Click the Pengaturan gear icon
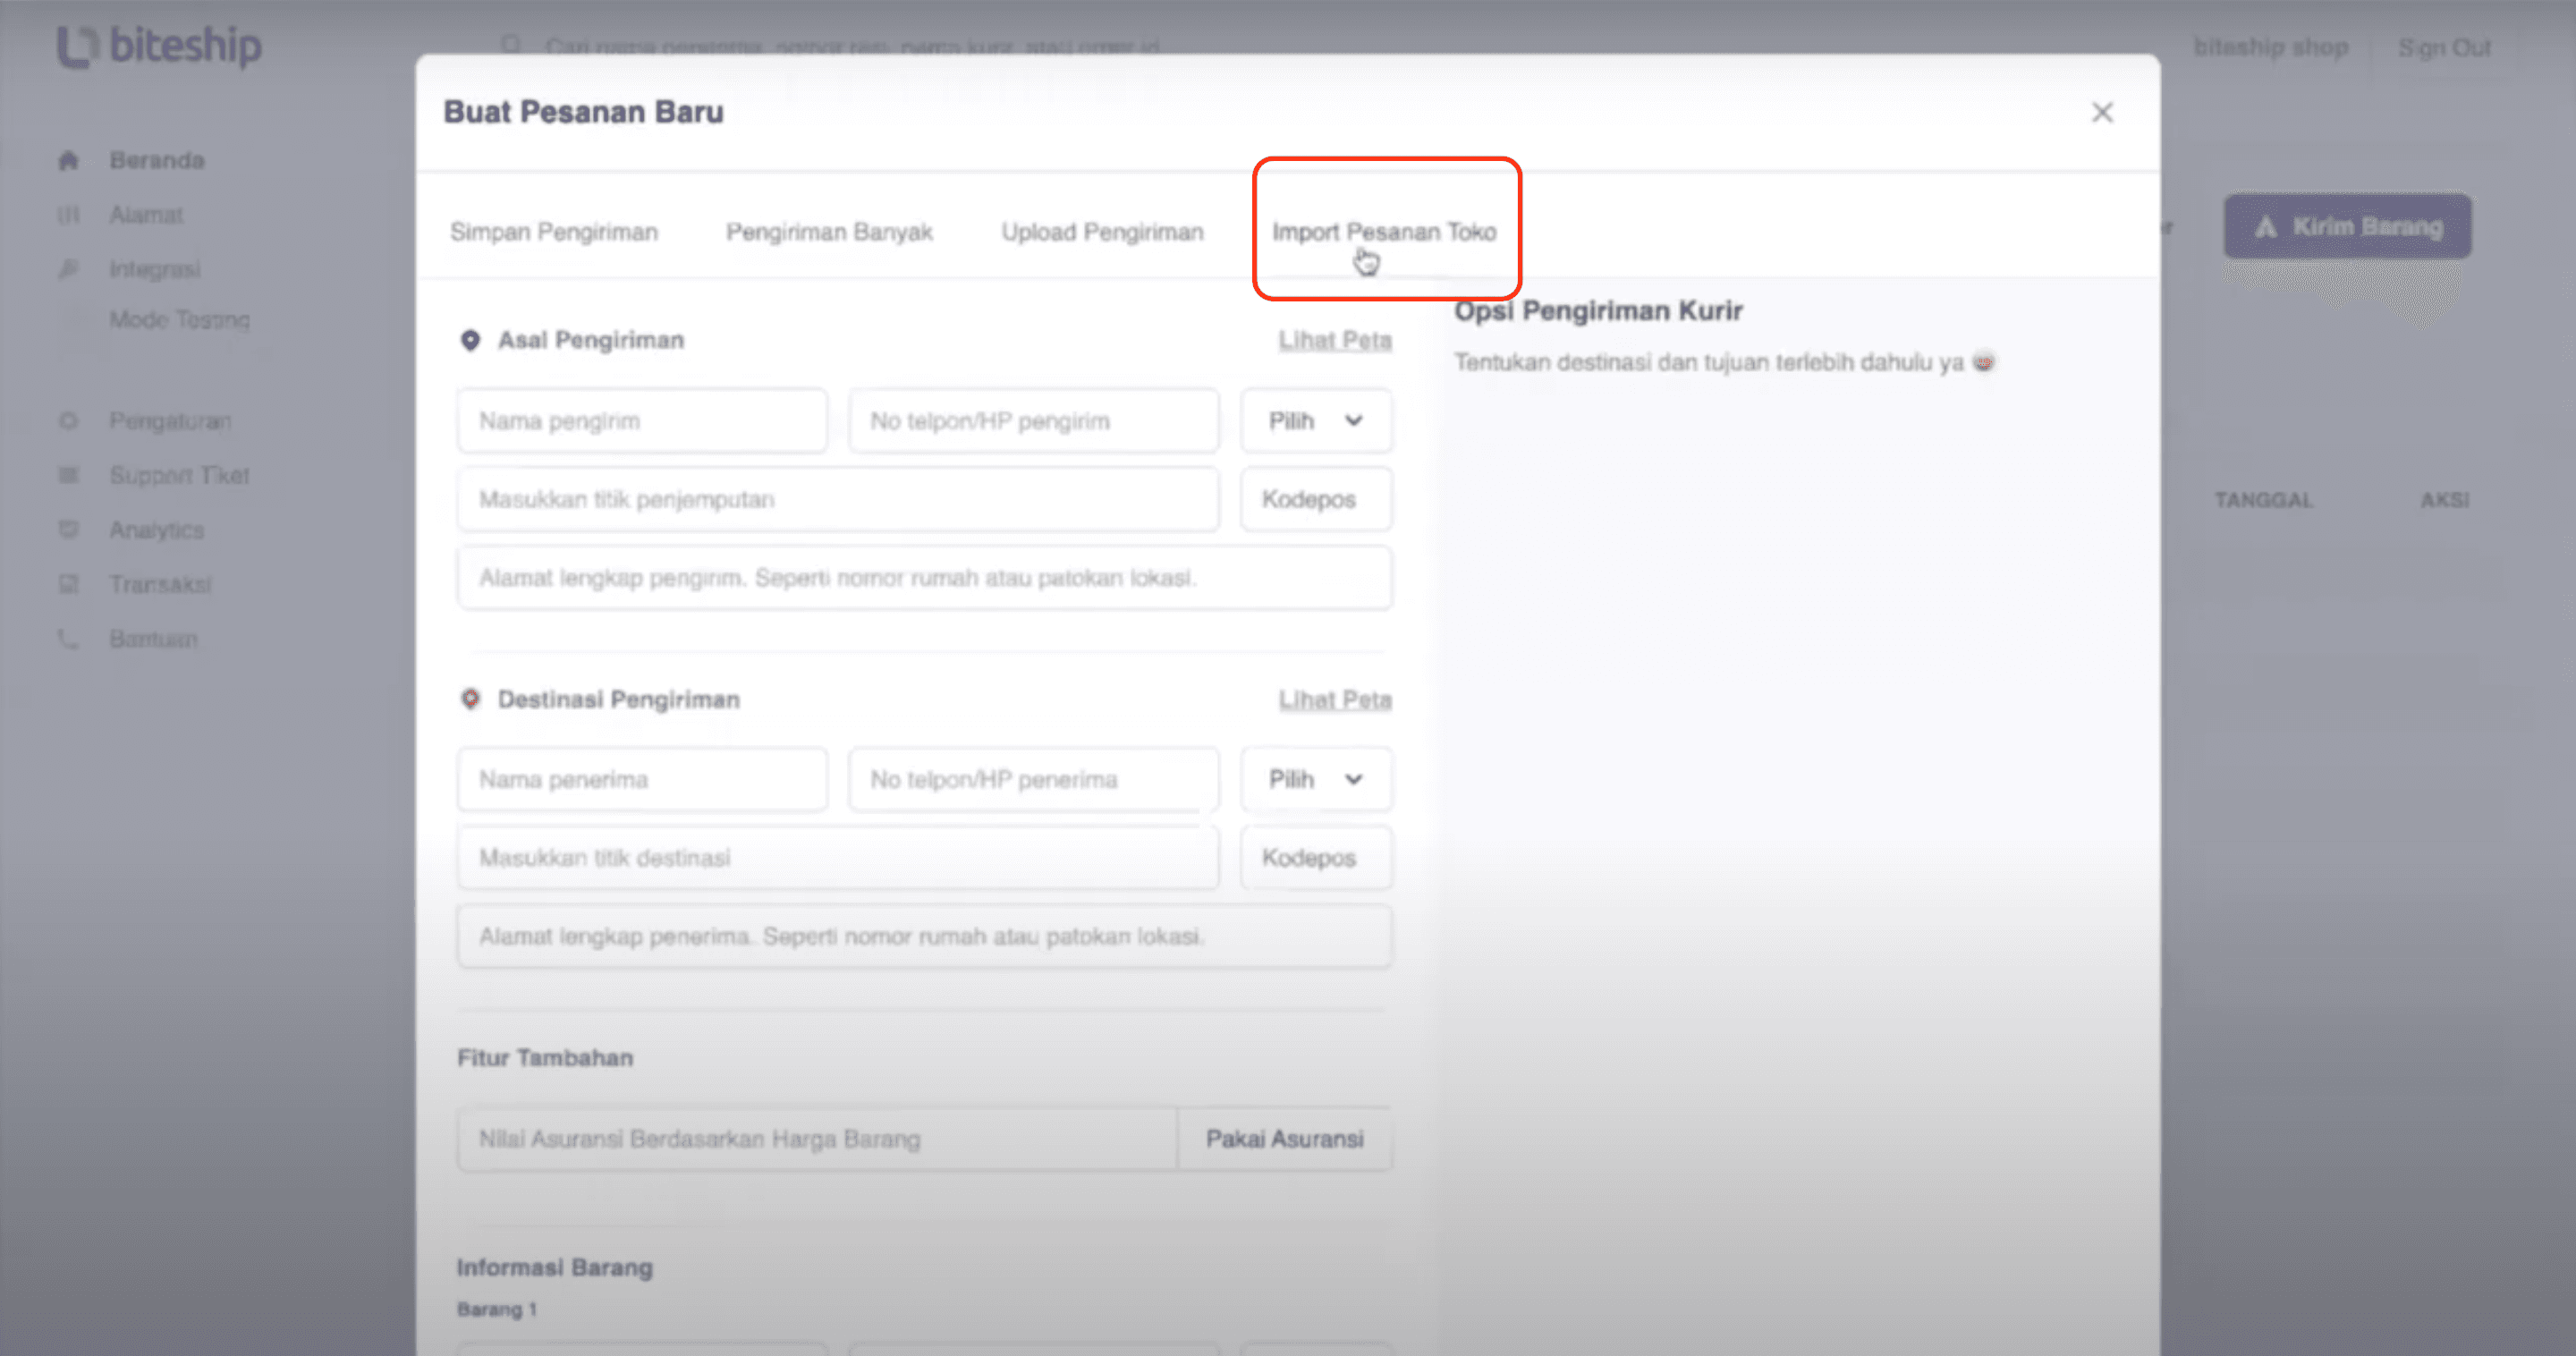2576x1356 pixels. pos(68,421)
